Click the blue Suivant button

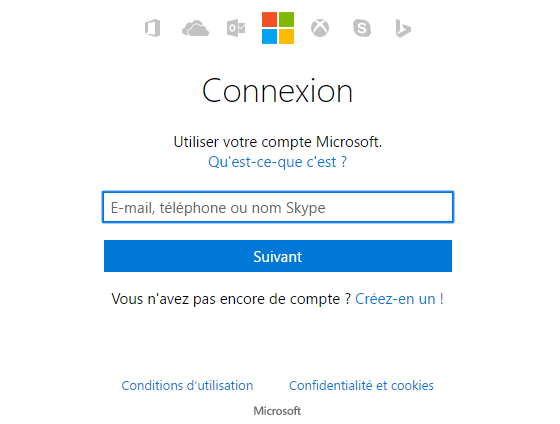point(278,256)
